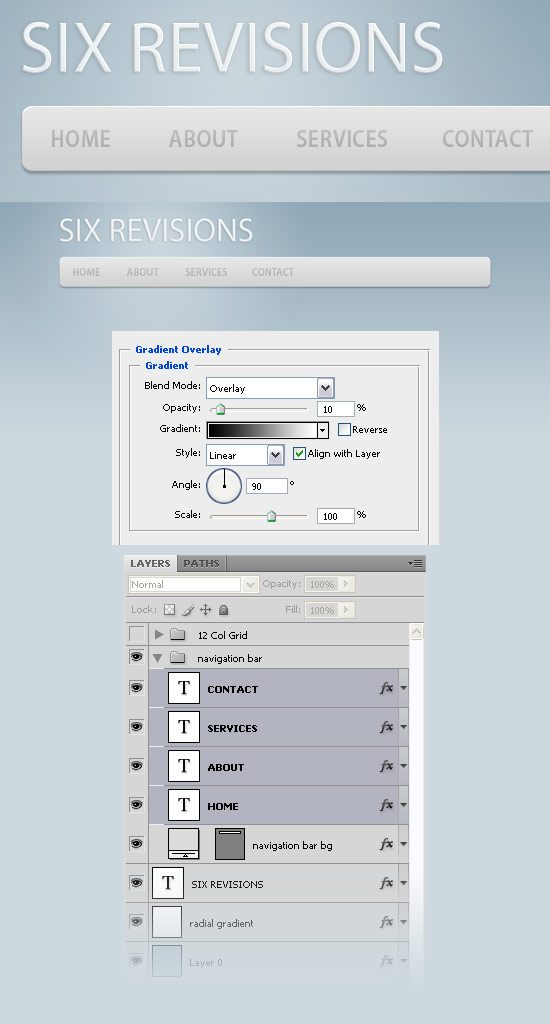Click the 12 Col Grid folder icon
This screenshot has height=1024, width=550.
tap(178, 634)
